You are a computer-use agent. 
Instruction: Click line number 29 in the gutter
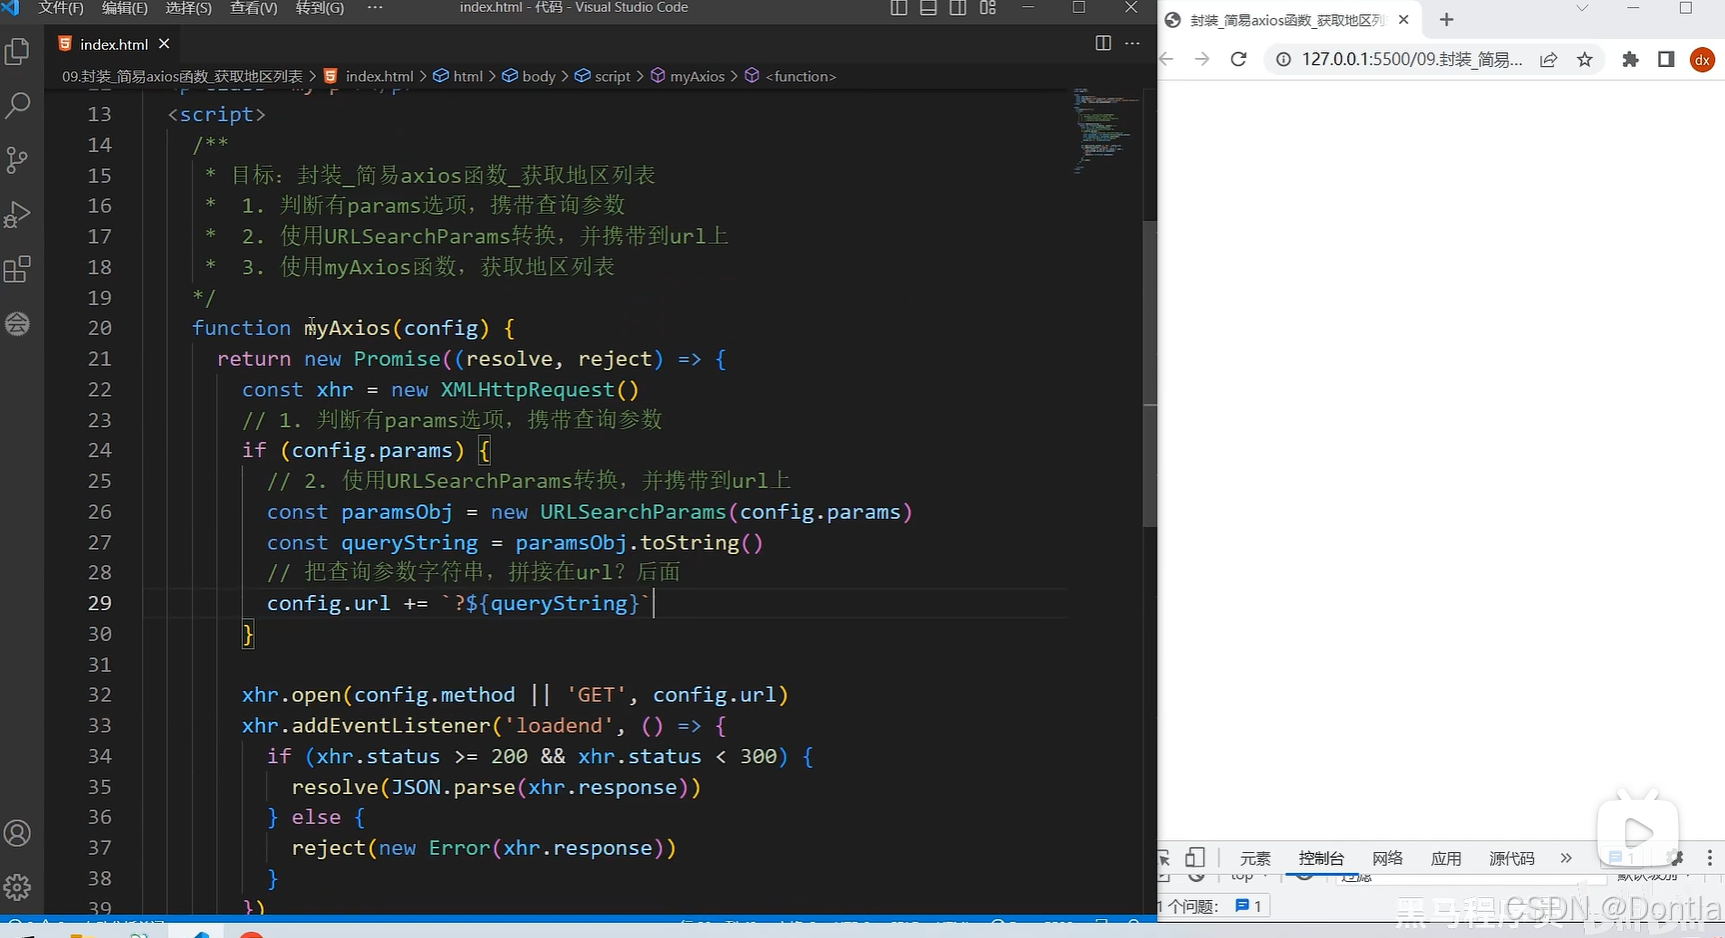click(x=99, y=603)
